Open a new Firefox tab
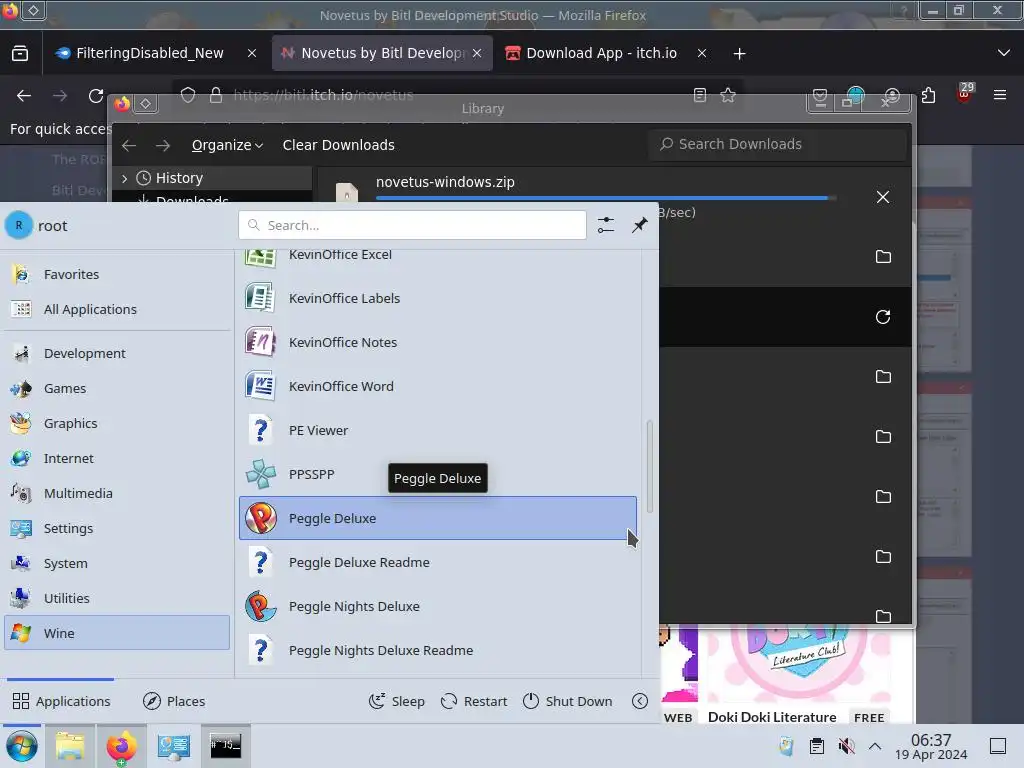The image size is (1024, 768). (739, 54)
